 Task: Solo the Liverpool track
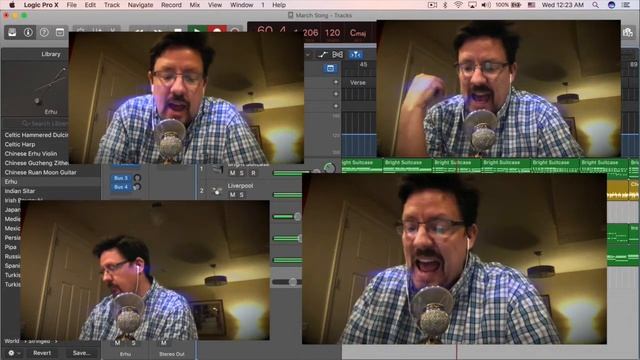[x=242, y=195]
